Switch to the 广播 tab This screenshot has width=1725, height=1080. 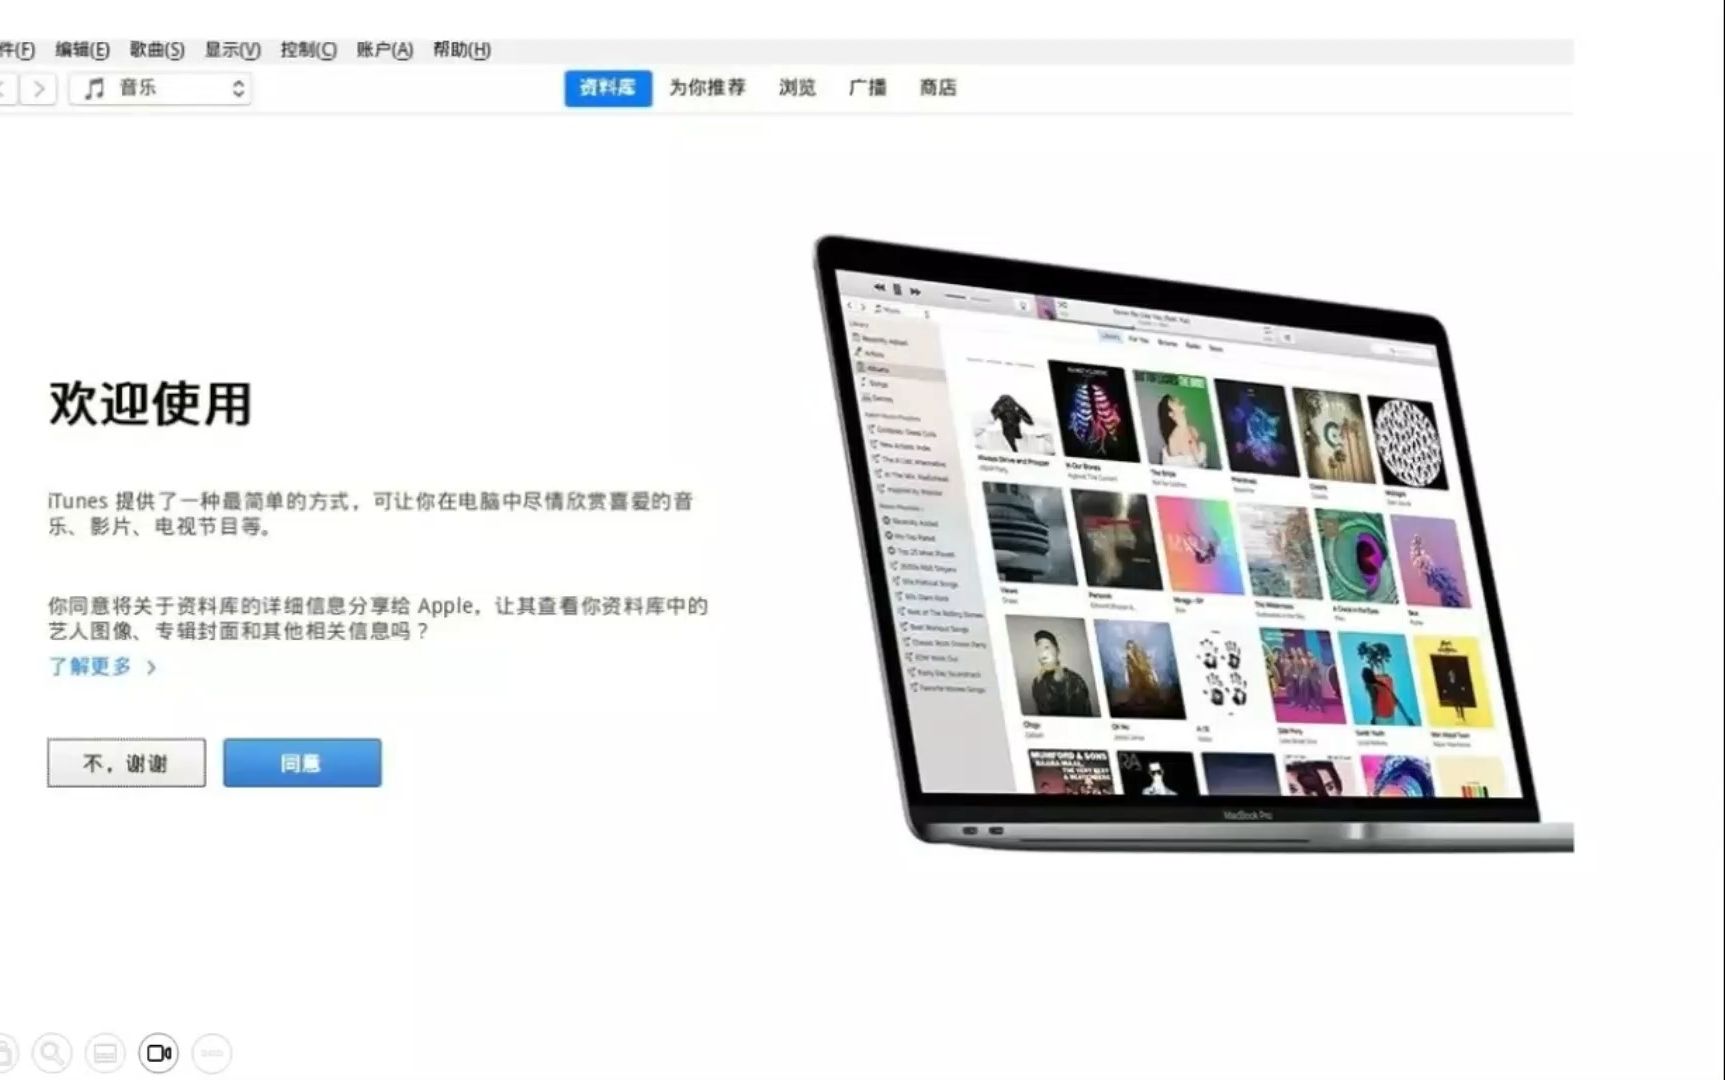point(868,88)
